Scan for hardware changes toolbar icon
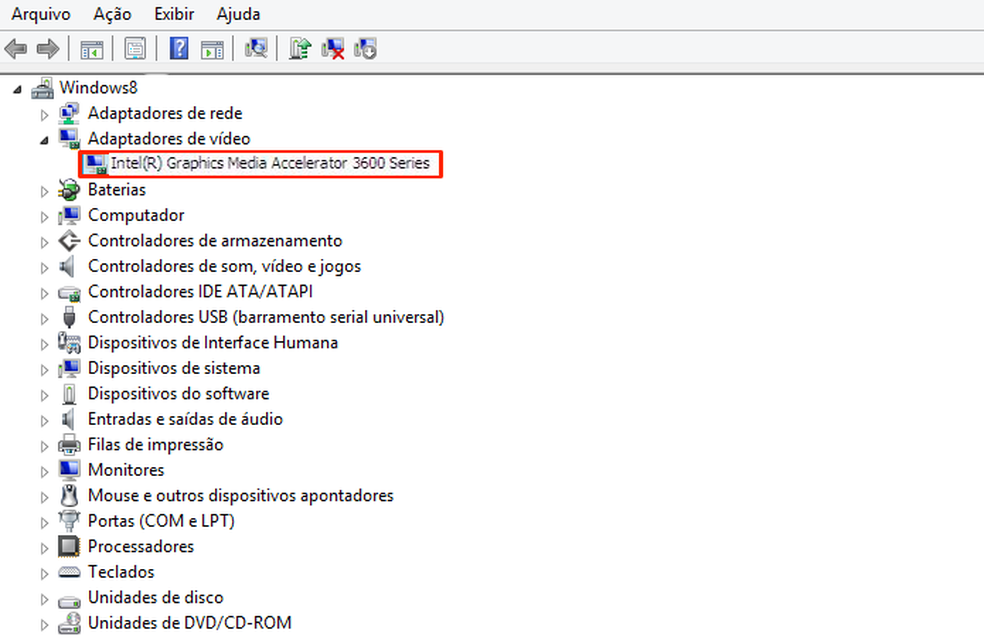The image size is (984, 640). click(255, 48)
